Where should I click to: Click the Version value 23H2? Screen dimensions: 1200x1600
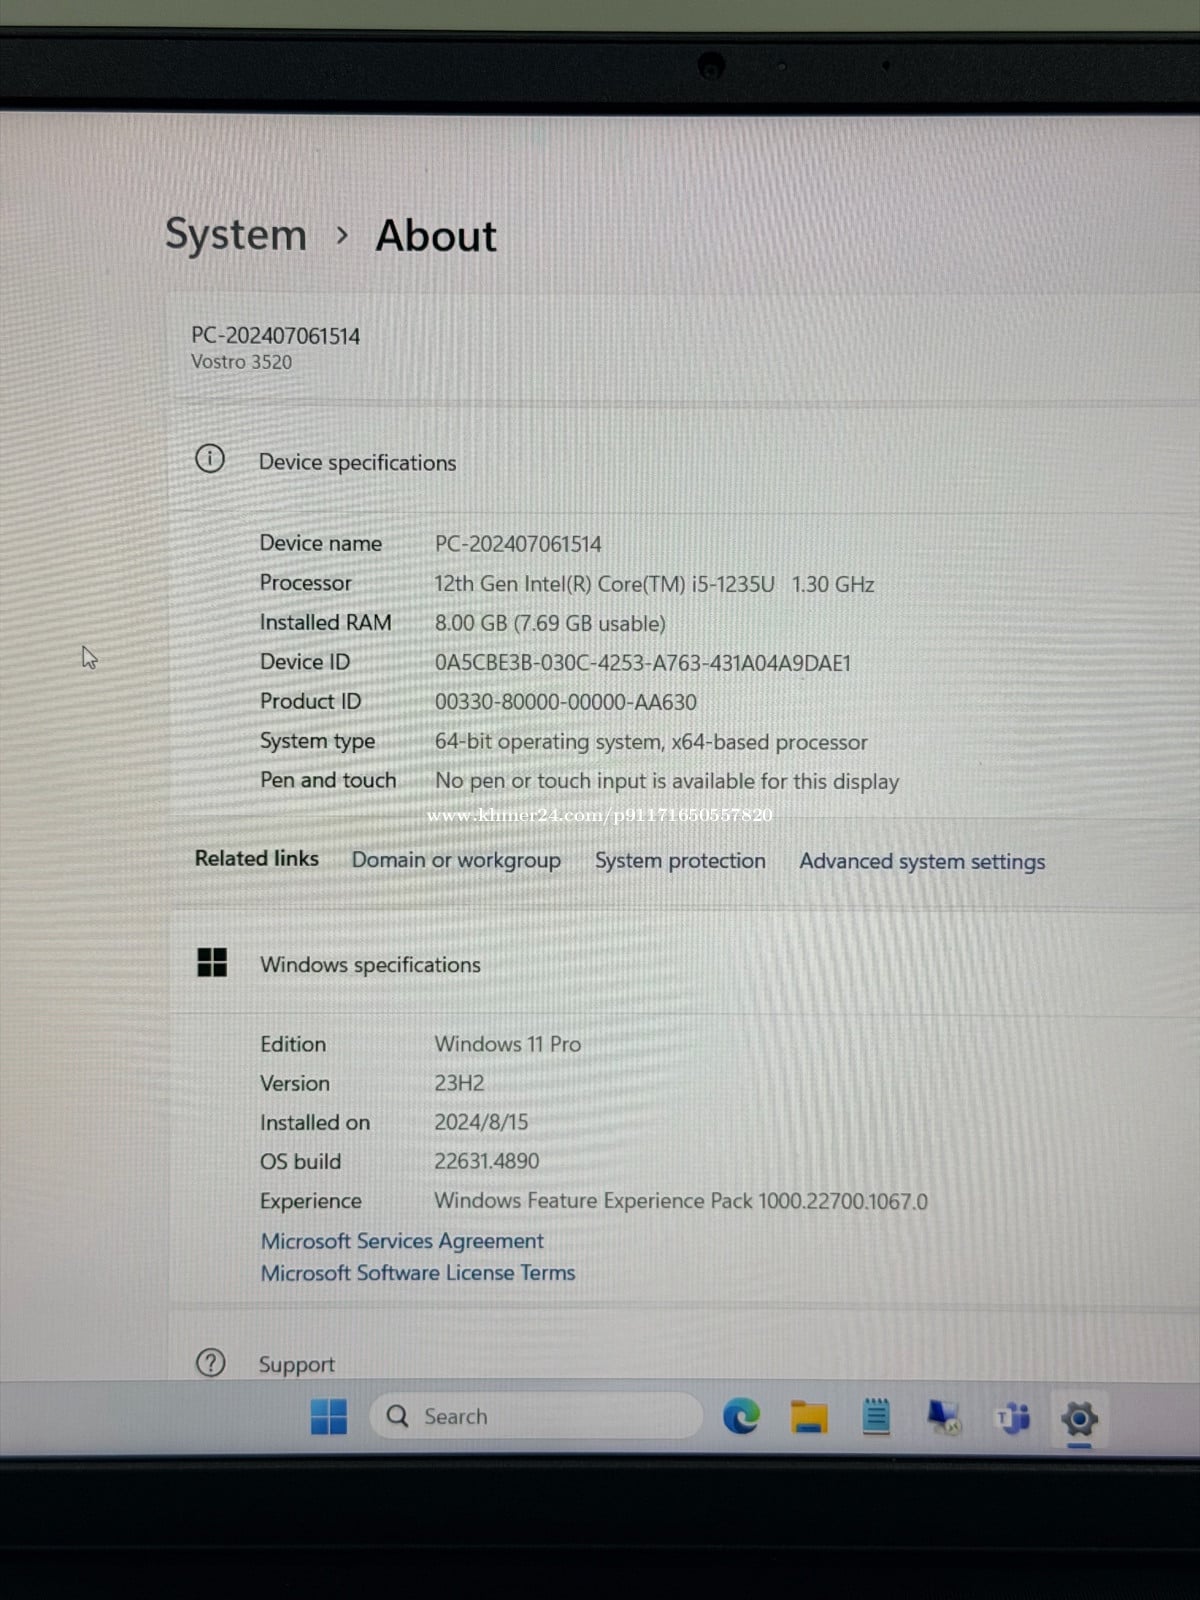click(459, 1083)
